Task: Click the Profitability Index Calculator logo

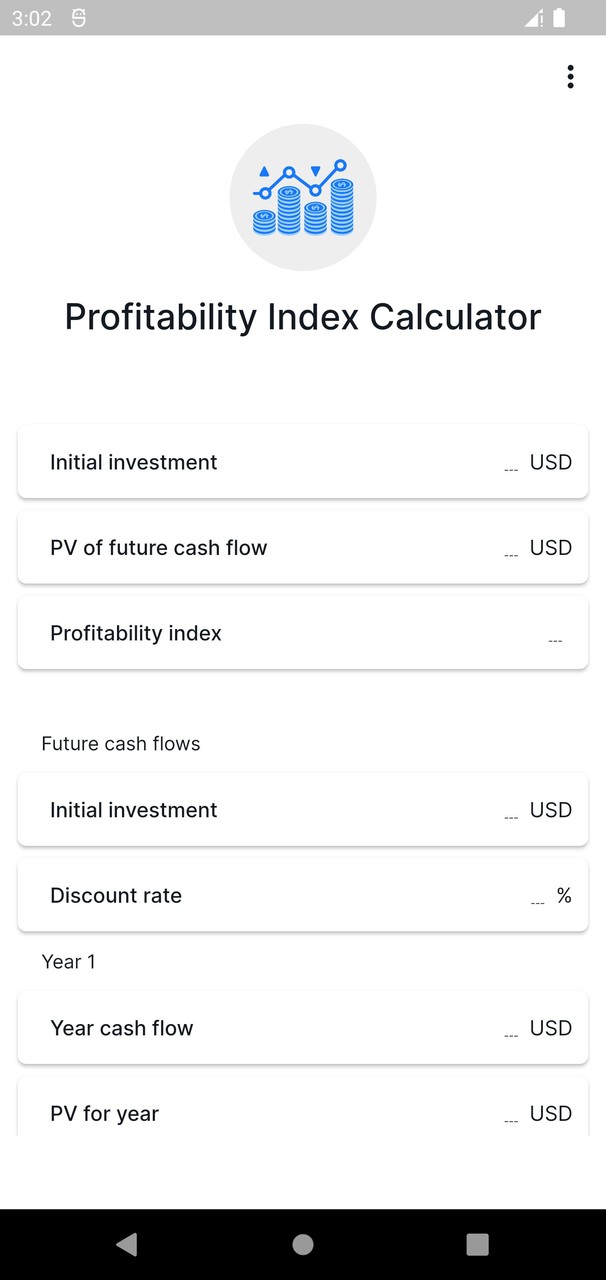Action: (x=303, y=196)
